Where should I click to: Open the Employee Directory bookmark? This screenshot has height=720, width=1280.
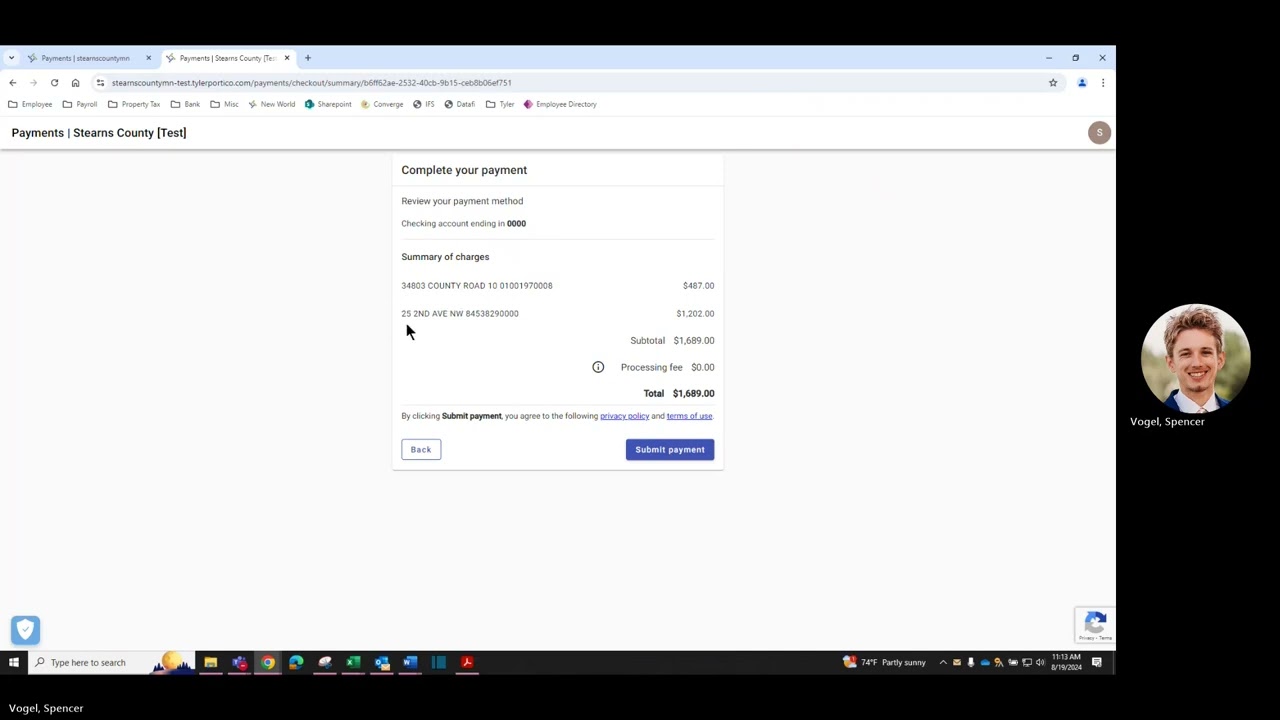[x=560, y=104]
